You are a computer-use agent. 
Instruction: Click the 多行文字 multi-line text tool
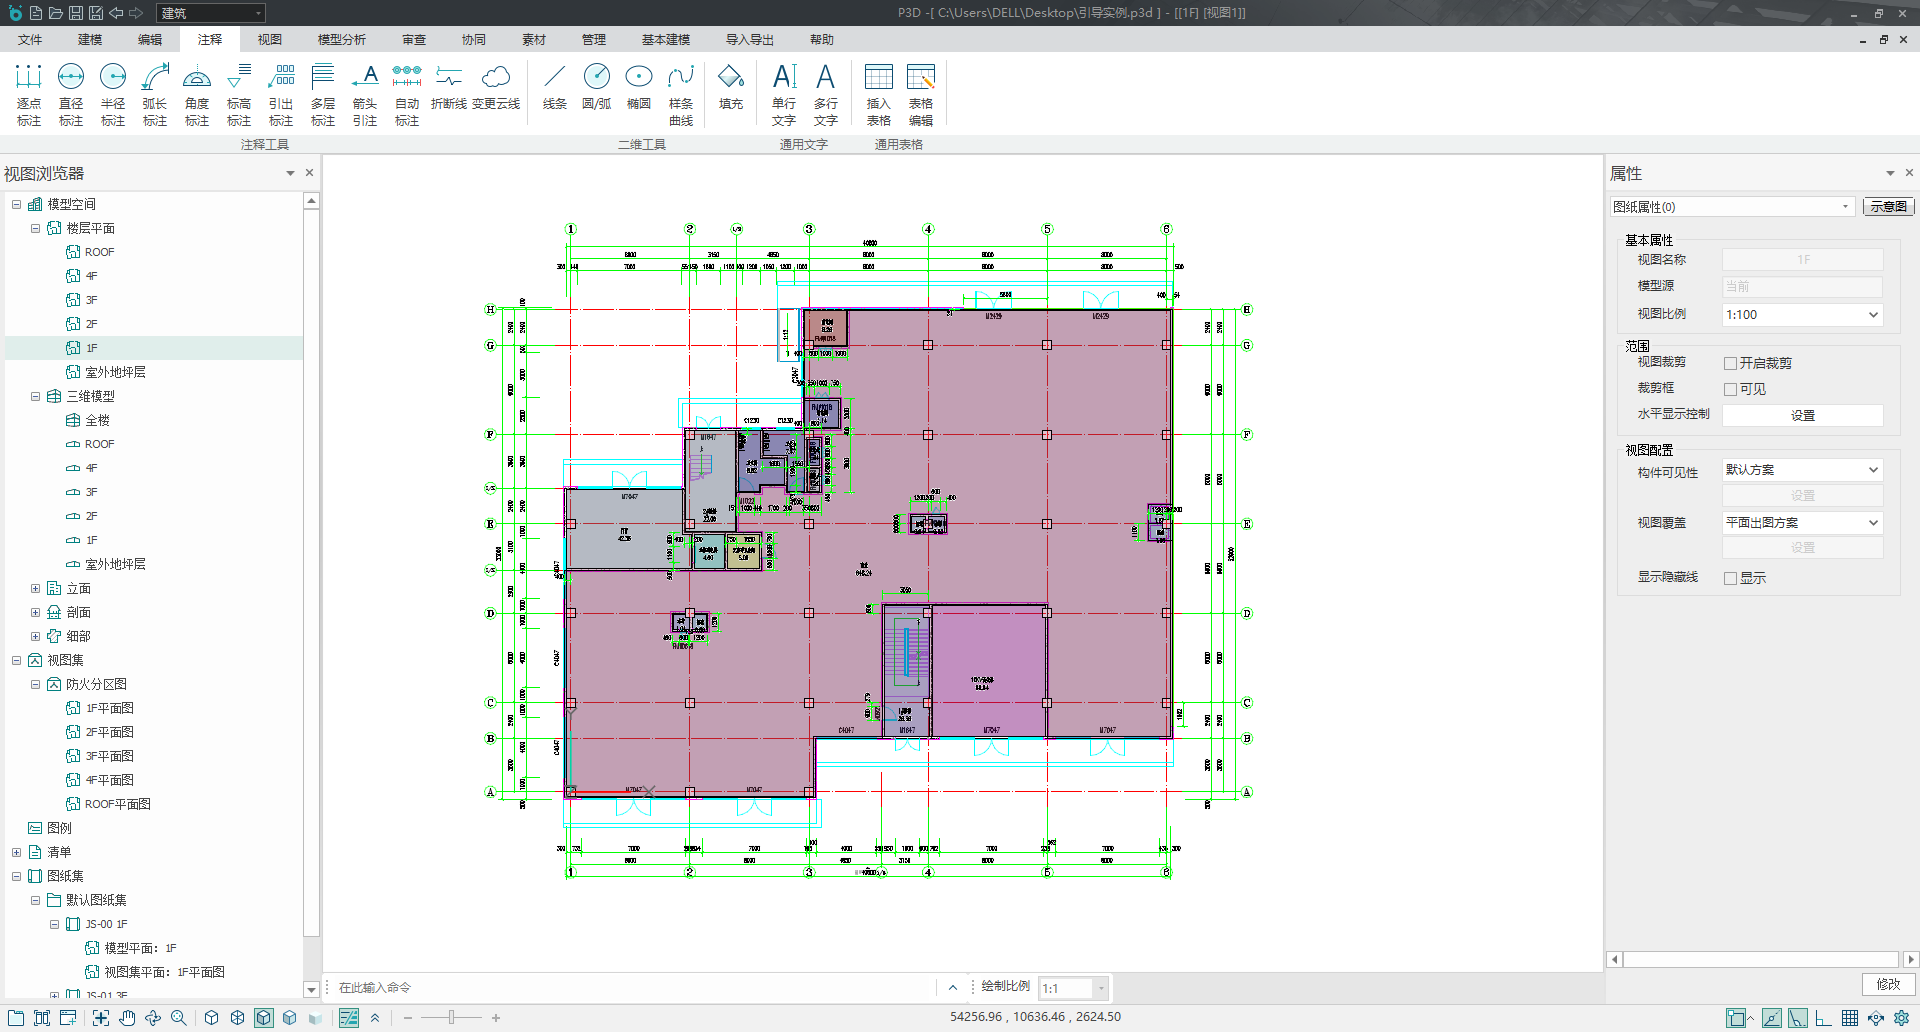tap(825, 94)
